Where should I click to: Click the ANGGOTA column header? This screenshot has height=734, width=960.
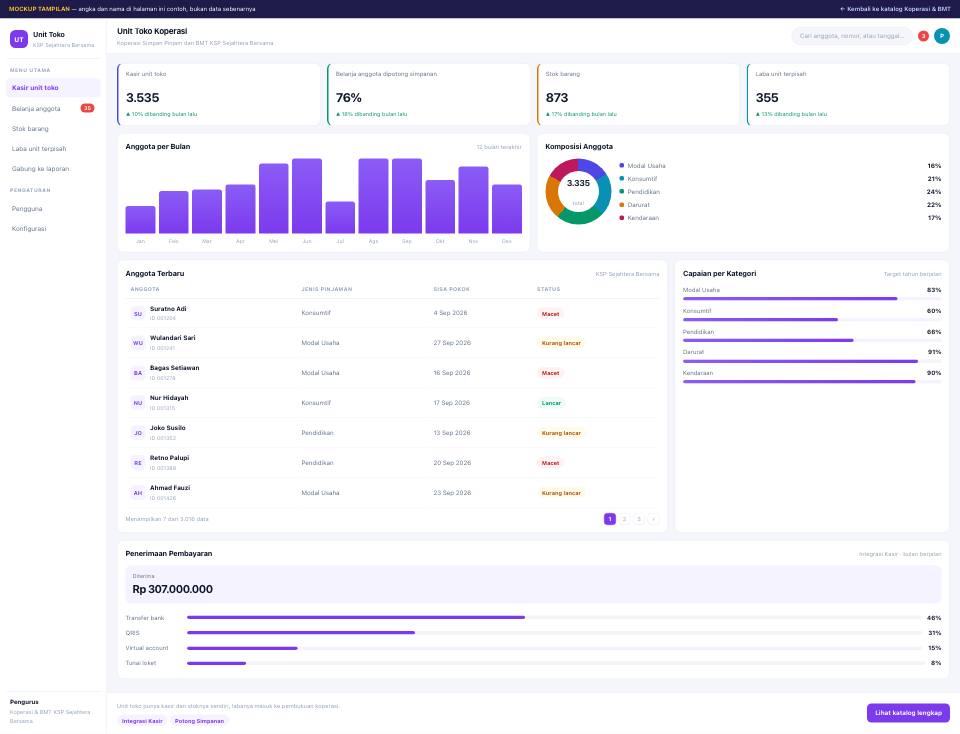pos(145,289)
